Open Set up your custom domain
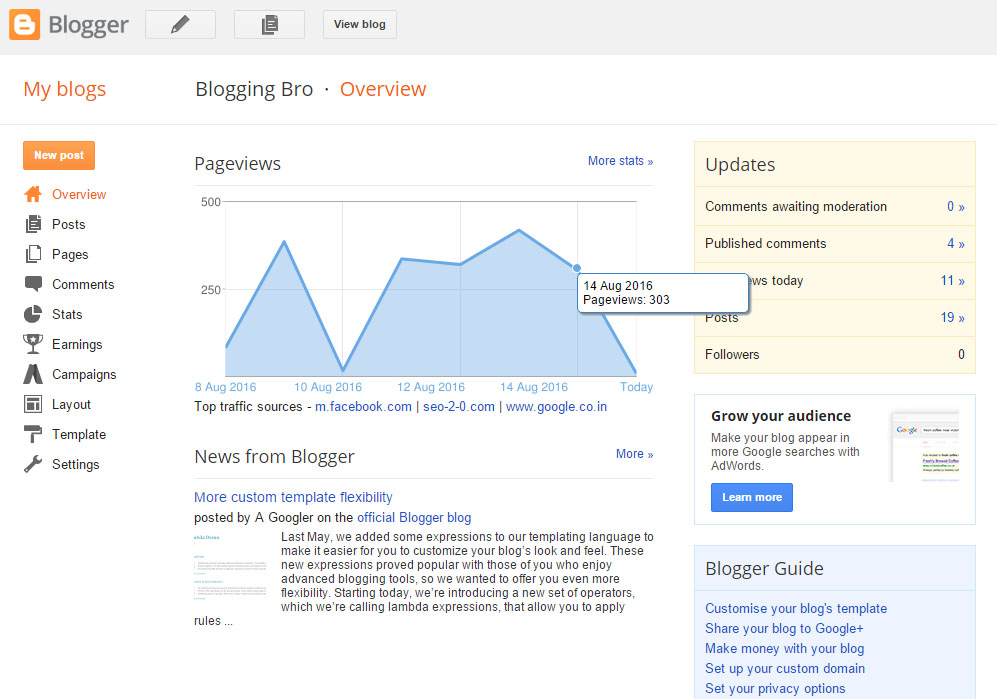Screen dimensions: 997x699 [785, 668]
